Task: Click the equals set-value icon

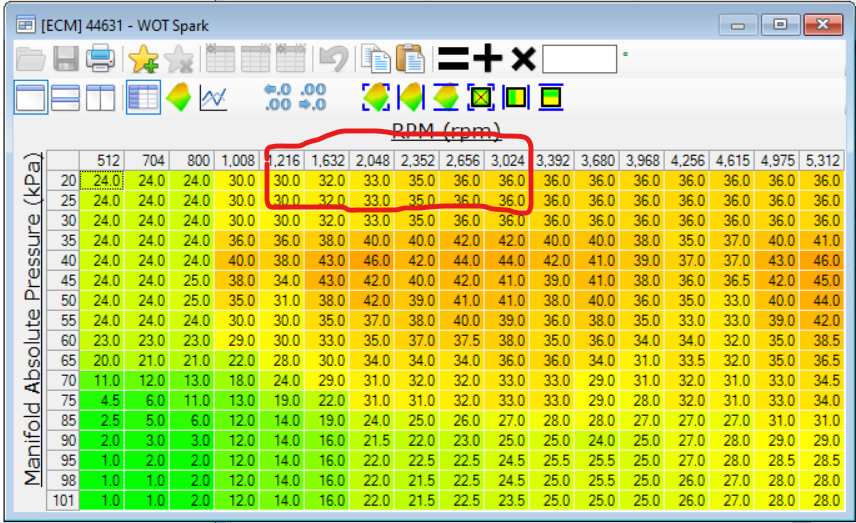Action: coord(453,59)
